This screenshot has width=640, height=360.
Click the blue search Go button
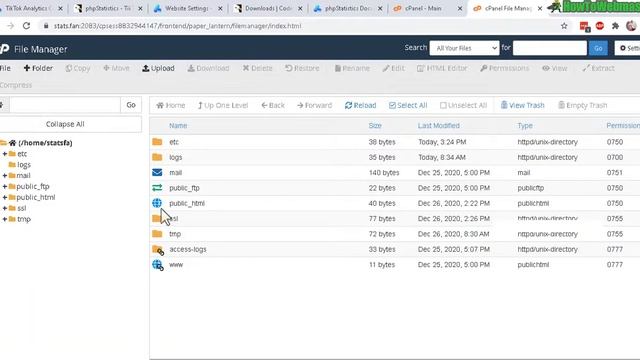(598, 48)
